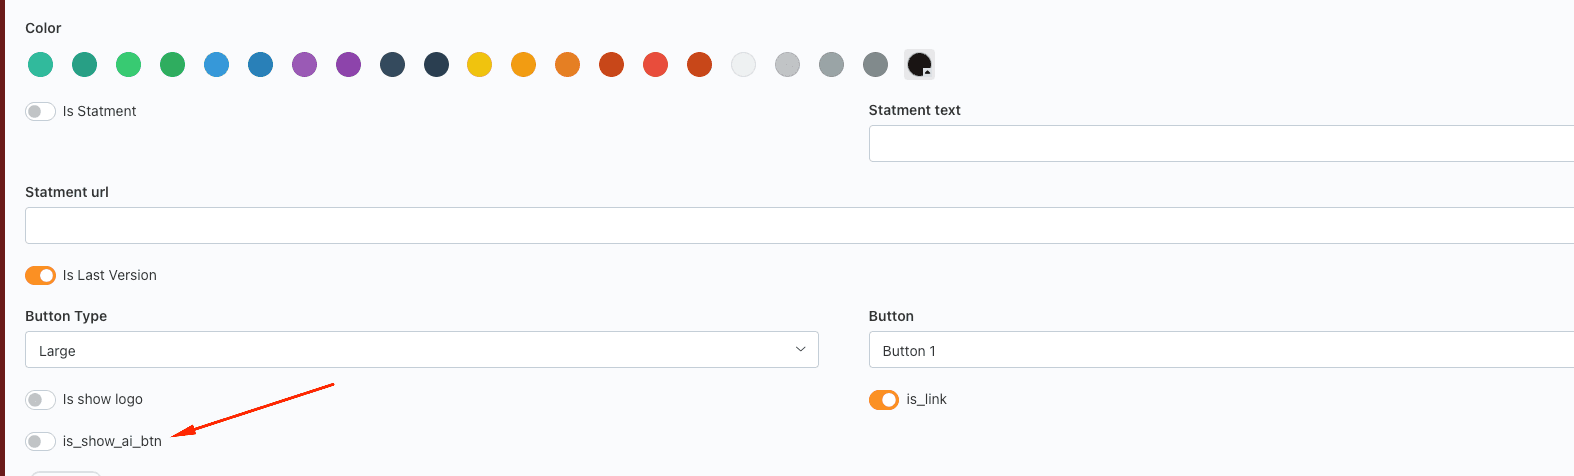Enable the Is Statment toggle
Viewport: 1574px width, 476px height.
40,111
